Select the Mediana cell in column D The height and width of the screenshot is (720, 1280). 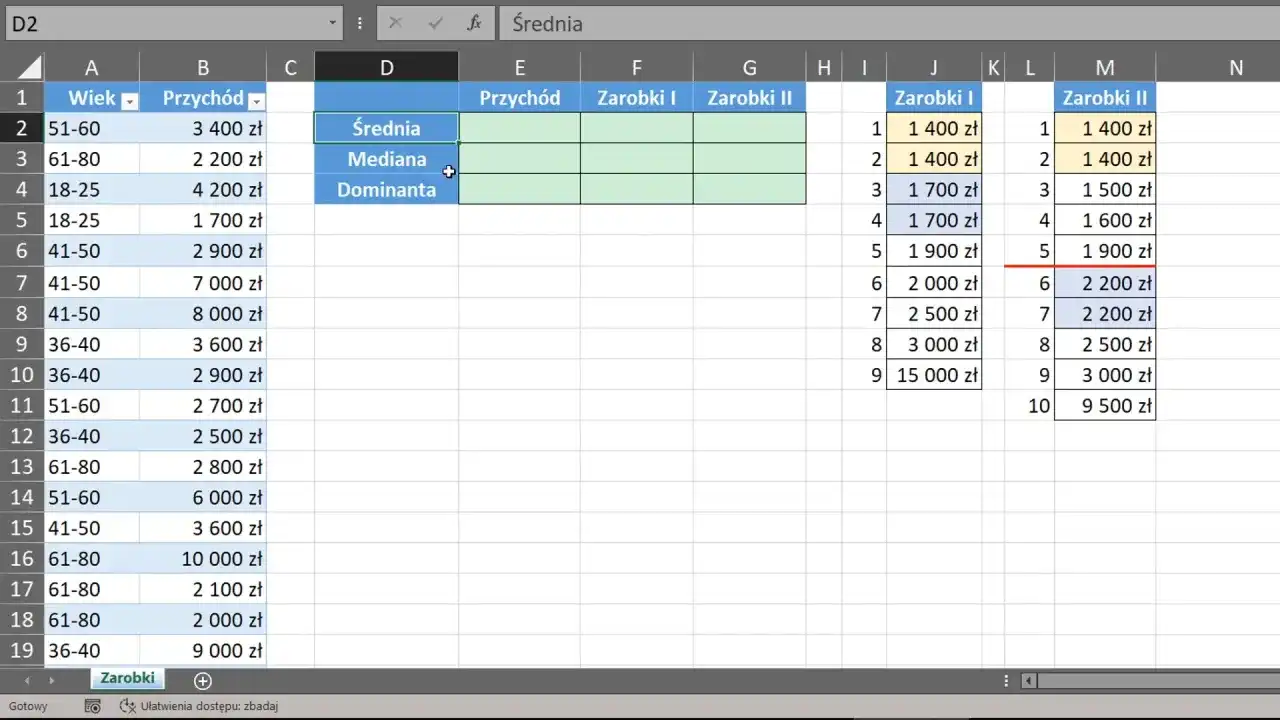tap(386, 159)
